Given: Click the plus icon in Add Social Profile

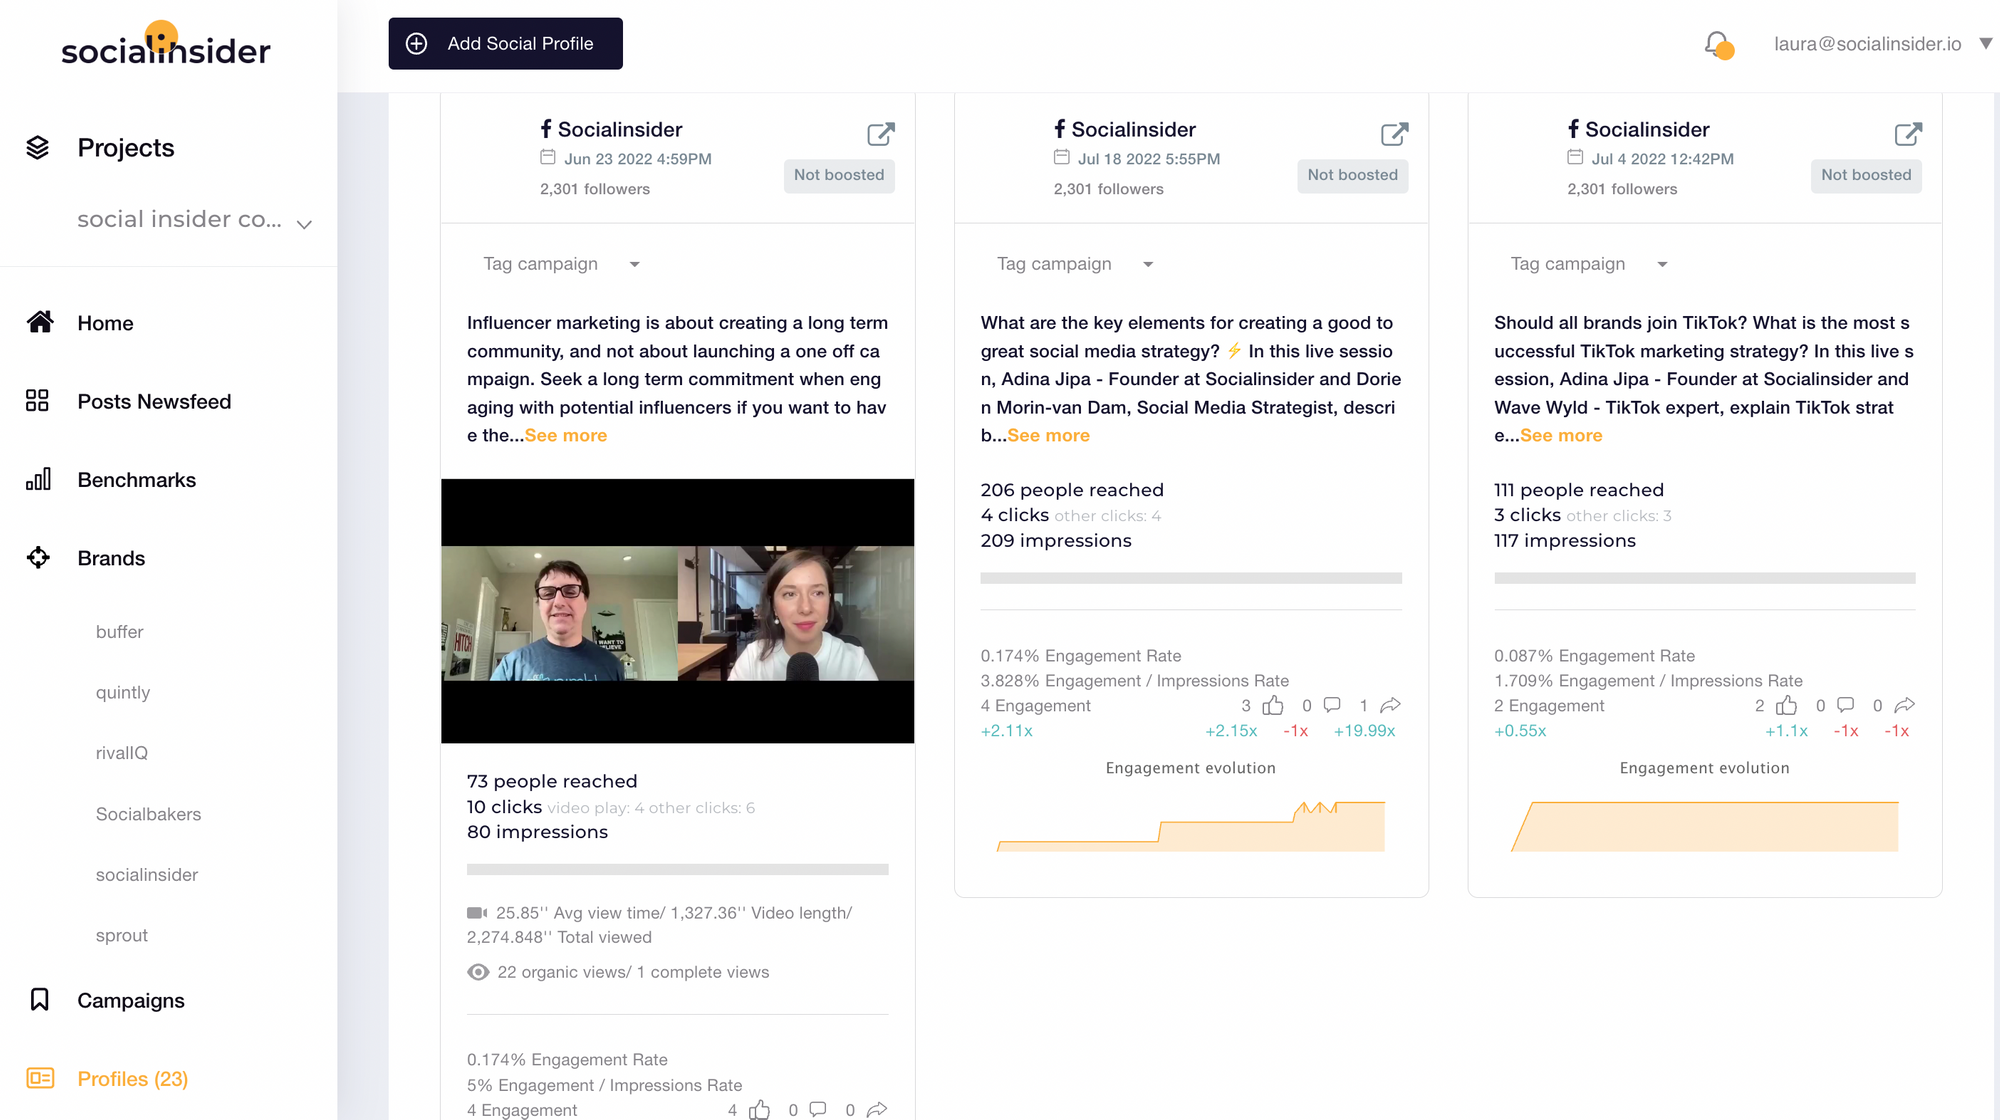Looking at the screenshot, I should 417,44.
